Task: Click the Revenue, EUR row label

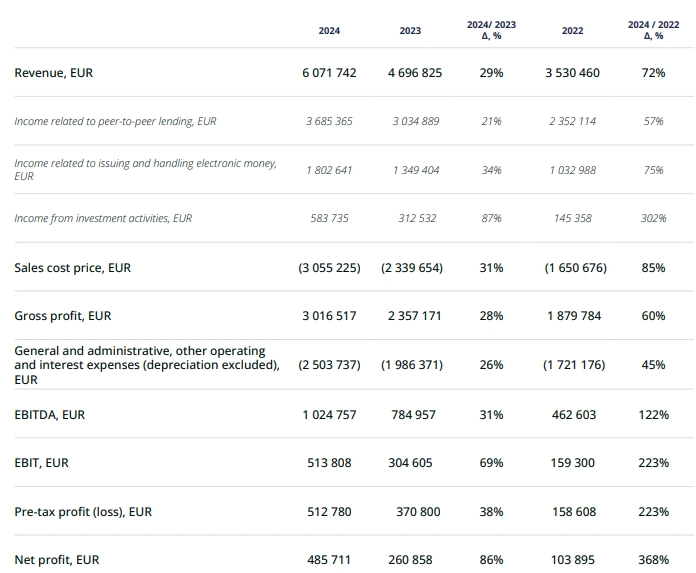Action: coord(54,73)
